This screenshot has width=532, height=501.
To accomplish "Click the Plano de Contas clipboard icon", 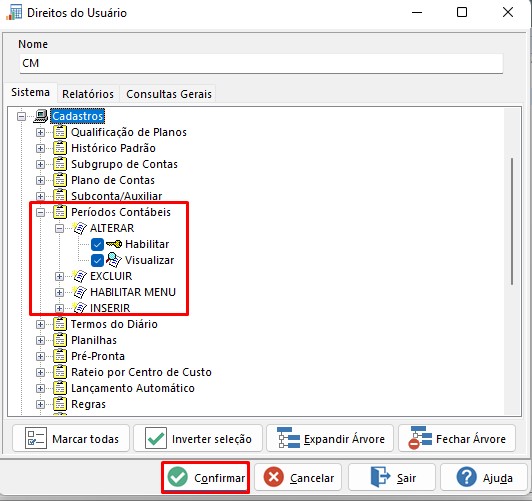I will coord(60,180).
